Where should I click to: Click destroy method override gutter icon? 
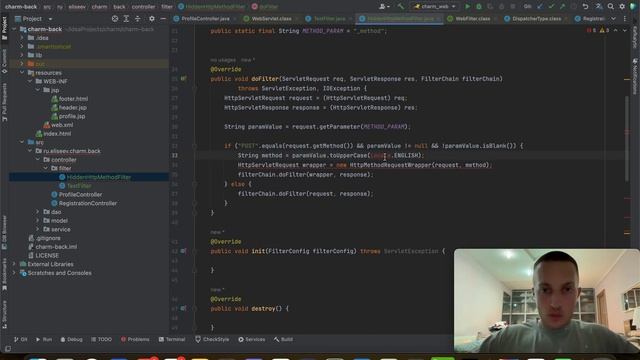pyautogui.click(x=184, y=309)
